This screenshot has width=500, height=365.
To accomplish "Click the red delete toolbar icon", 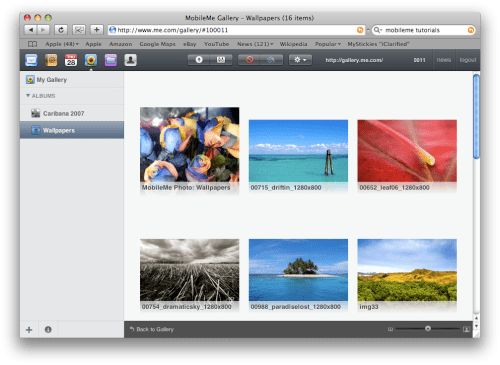I will (250, 60).
